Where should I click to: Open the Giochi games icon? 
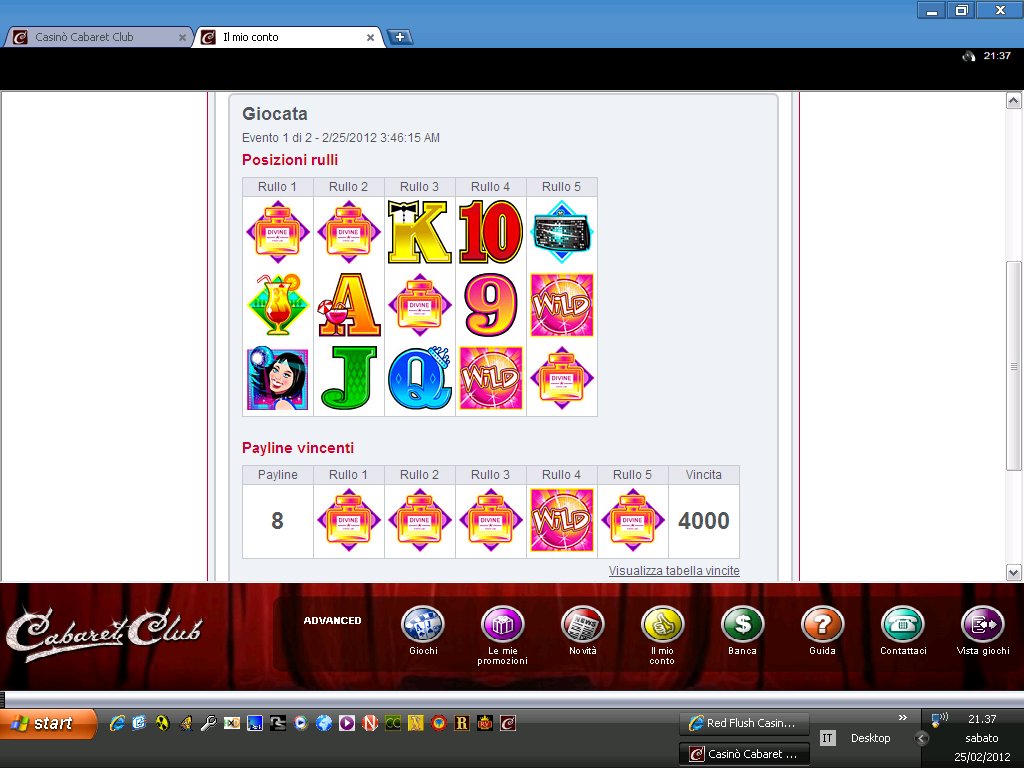tap(423, 625)
